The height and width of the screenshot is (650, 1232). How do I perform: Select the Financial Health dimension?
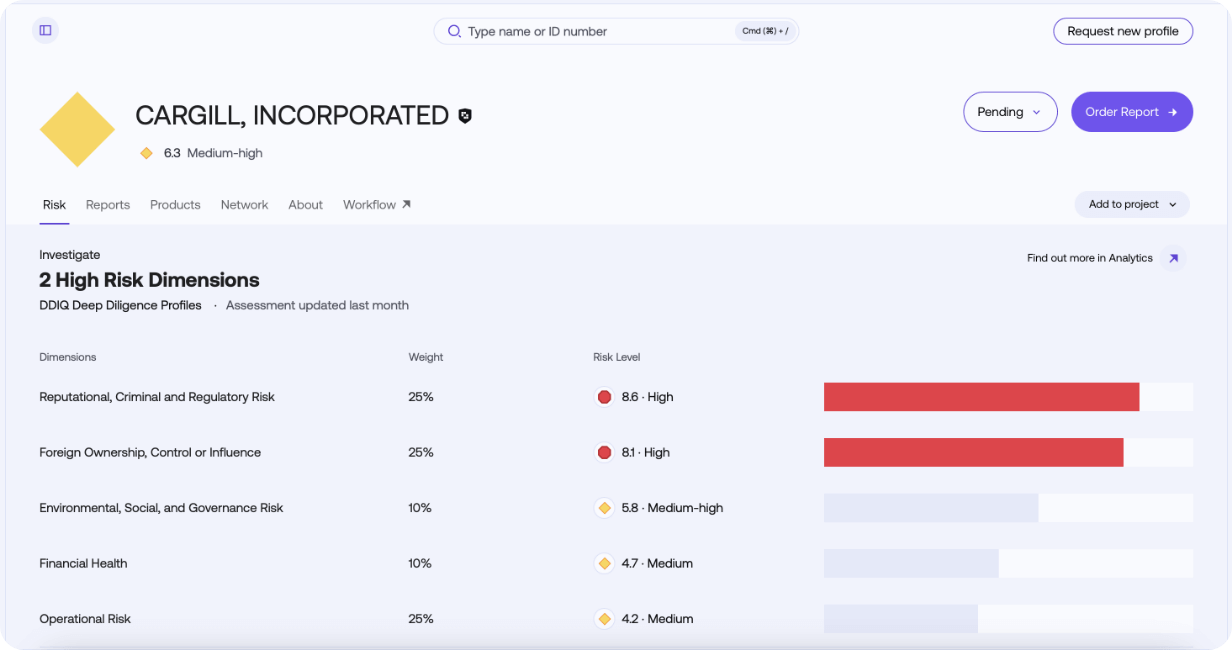pos(83,563)
